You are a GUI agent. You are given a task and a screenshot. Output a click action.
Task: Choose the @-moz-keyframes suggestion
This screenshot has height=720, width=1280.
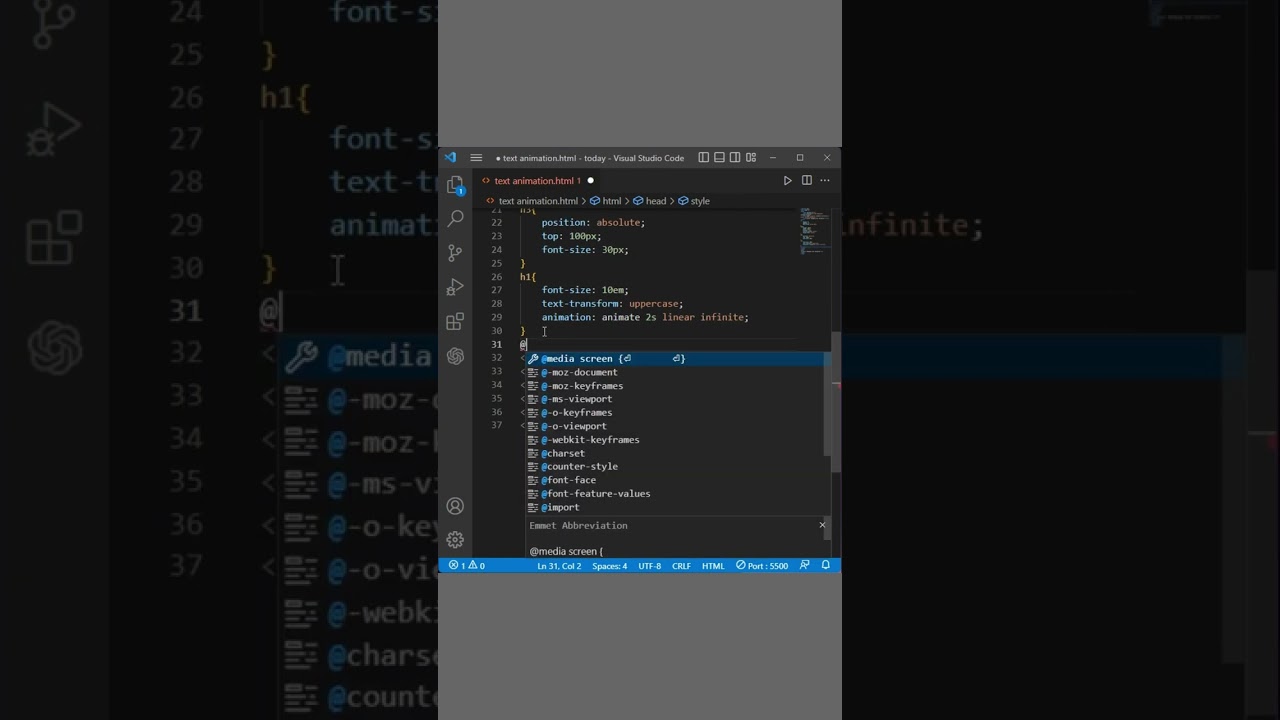coord(675,386)
